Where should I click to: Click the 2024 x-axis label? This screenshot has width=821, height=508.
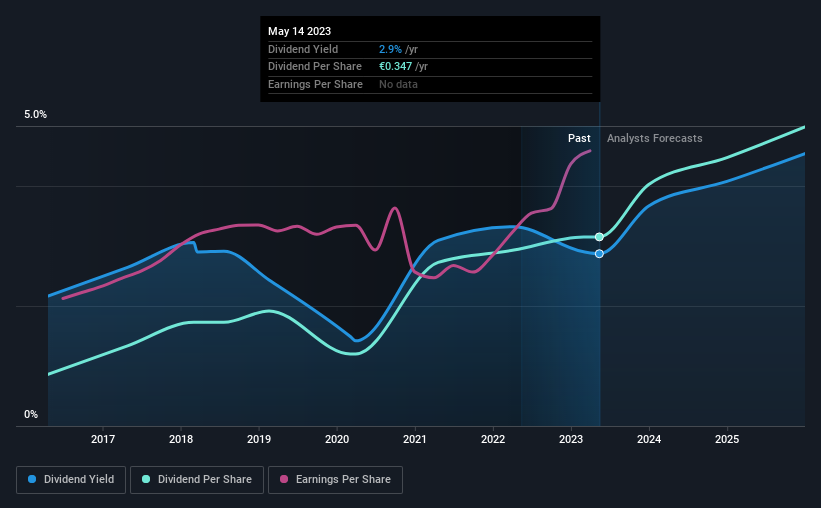pyautogui.click(x=649, y=439)
